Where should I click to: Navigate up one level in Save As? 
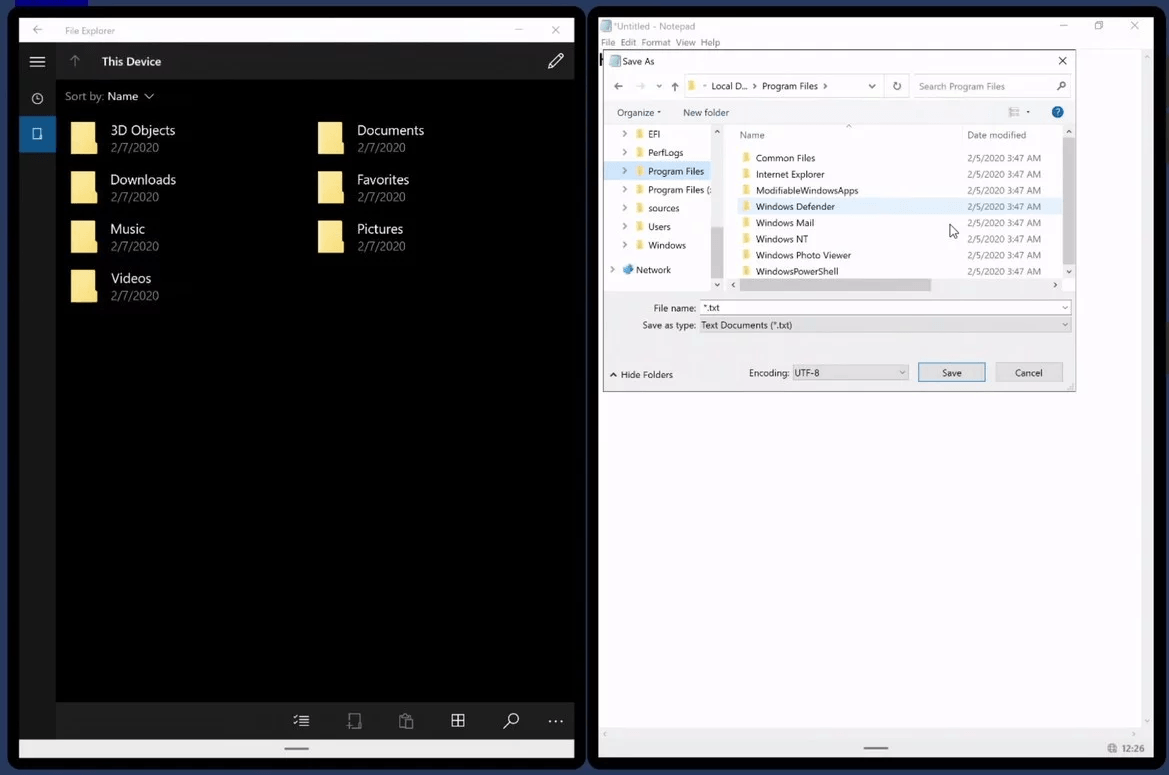[675, 87]
